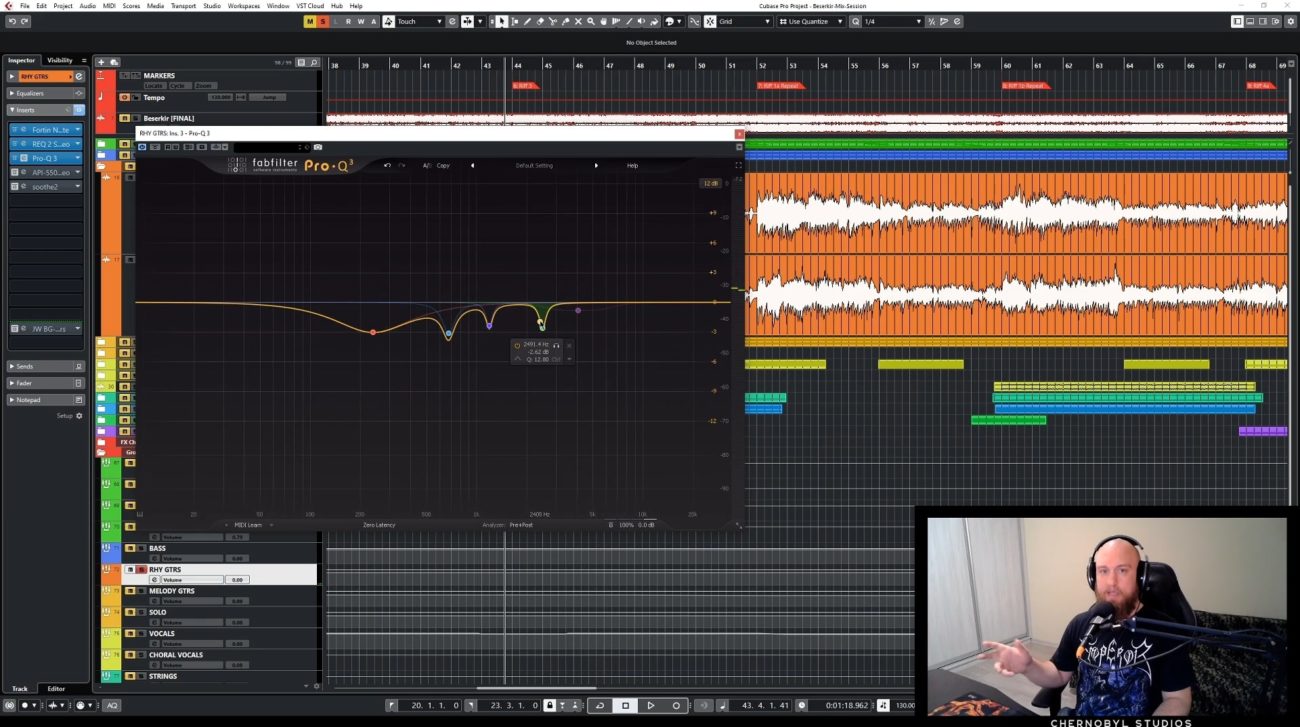Open the File menu
1300x727 pixels.
(x=25, y=6)
